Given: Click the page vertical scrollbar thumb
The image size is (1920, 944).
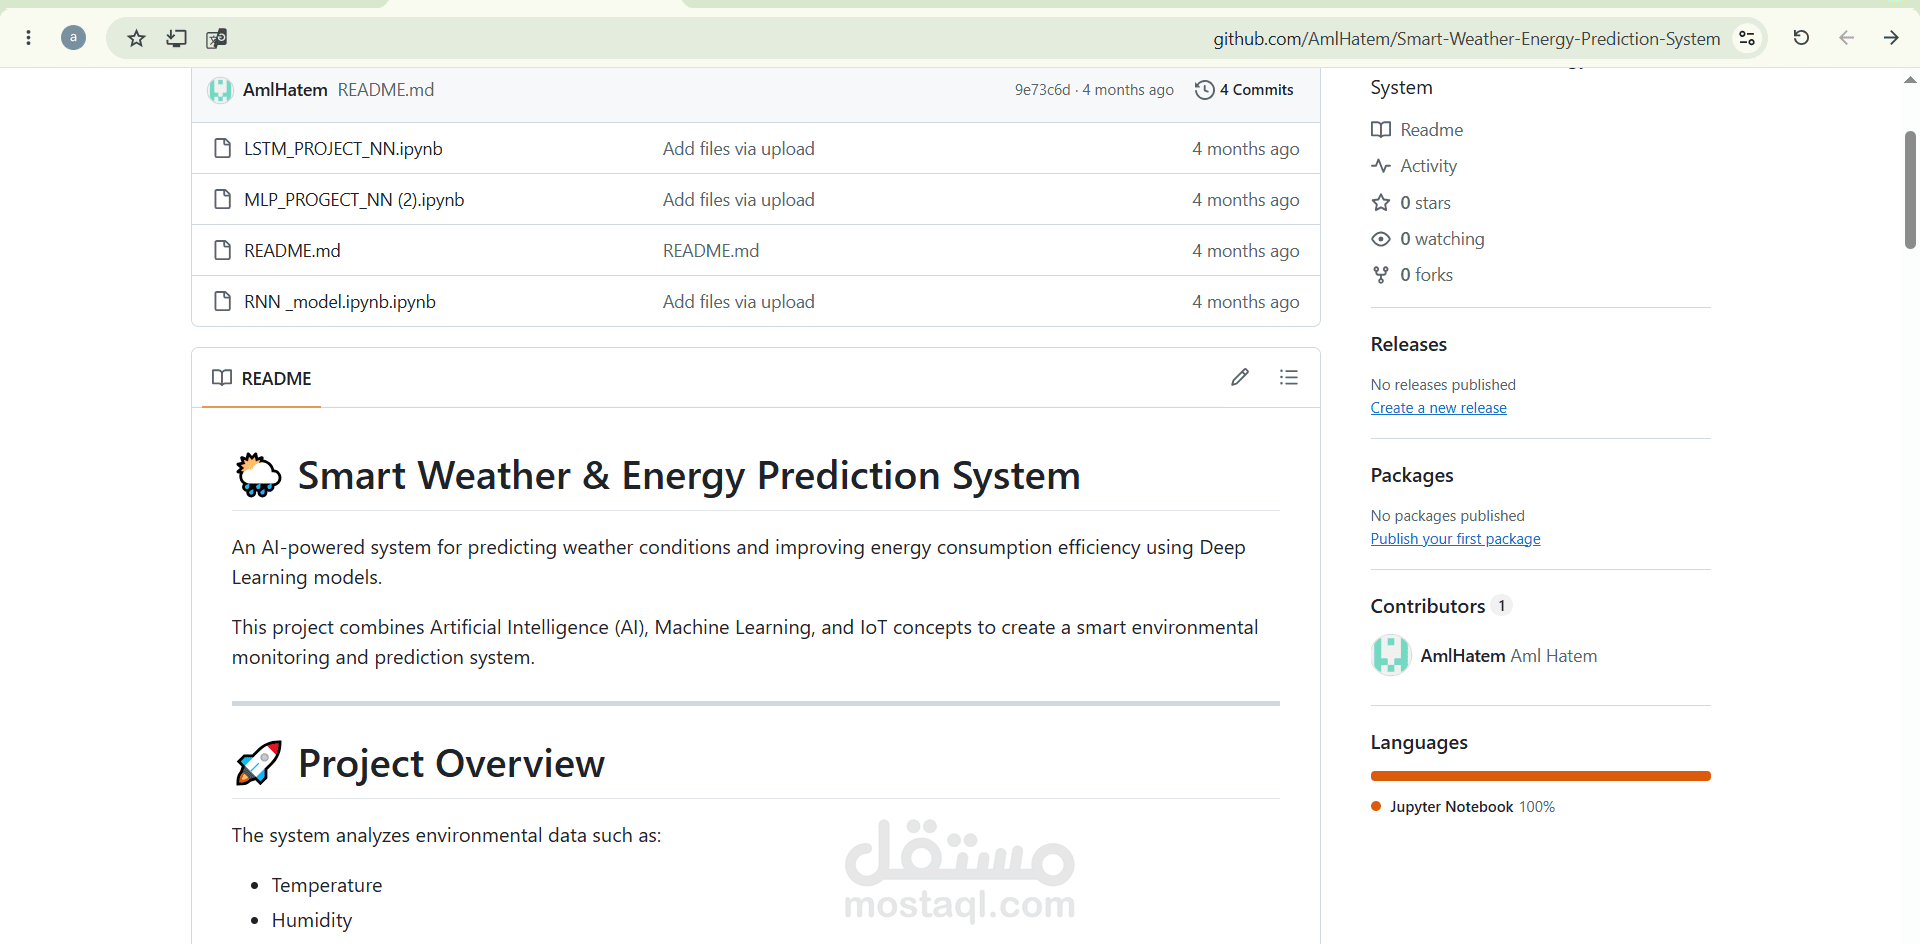Looking at the screenshot, I should (1910, 190).
